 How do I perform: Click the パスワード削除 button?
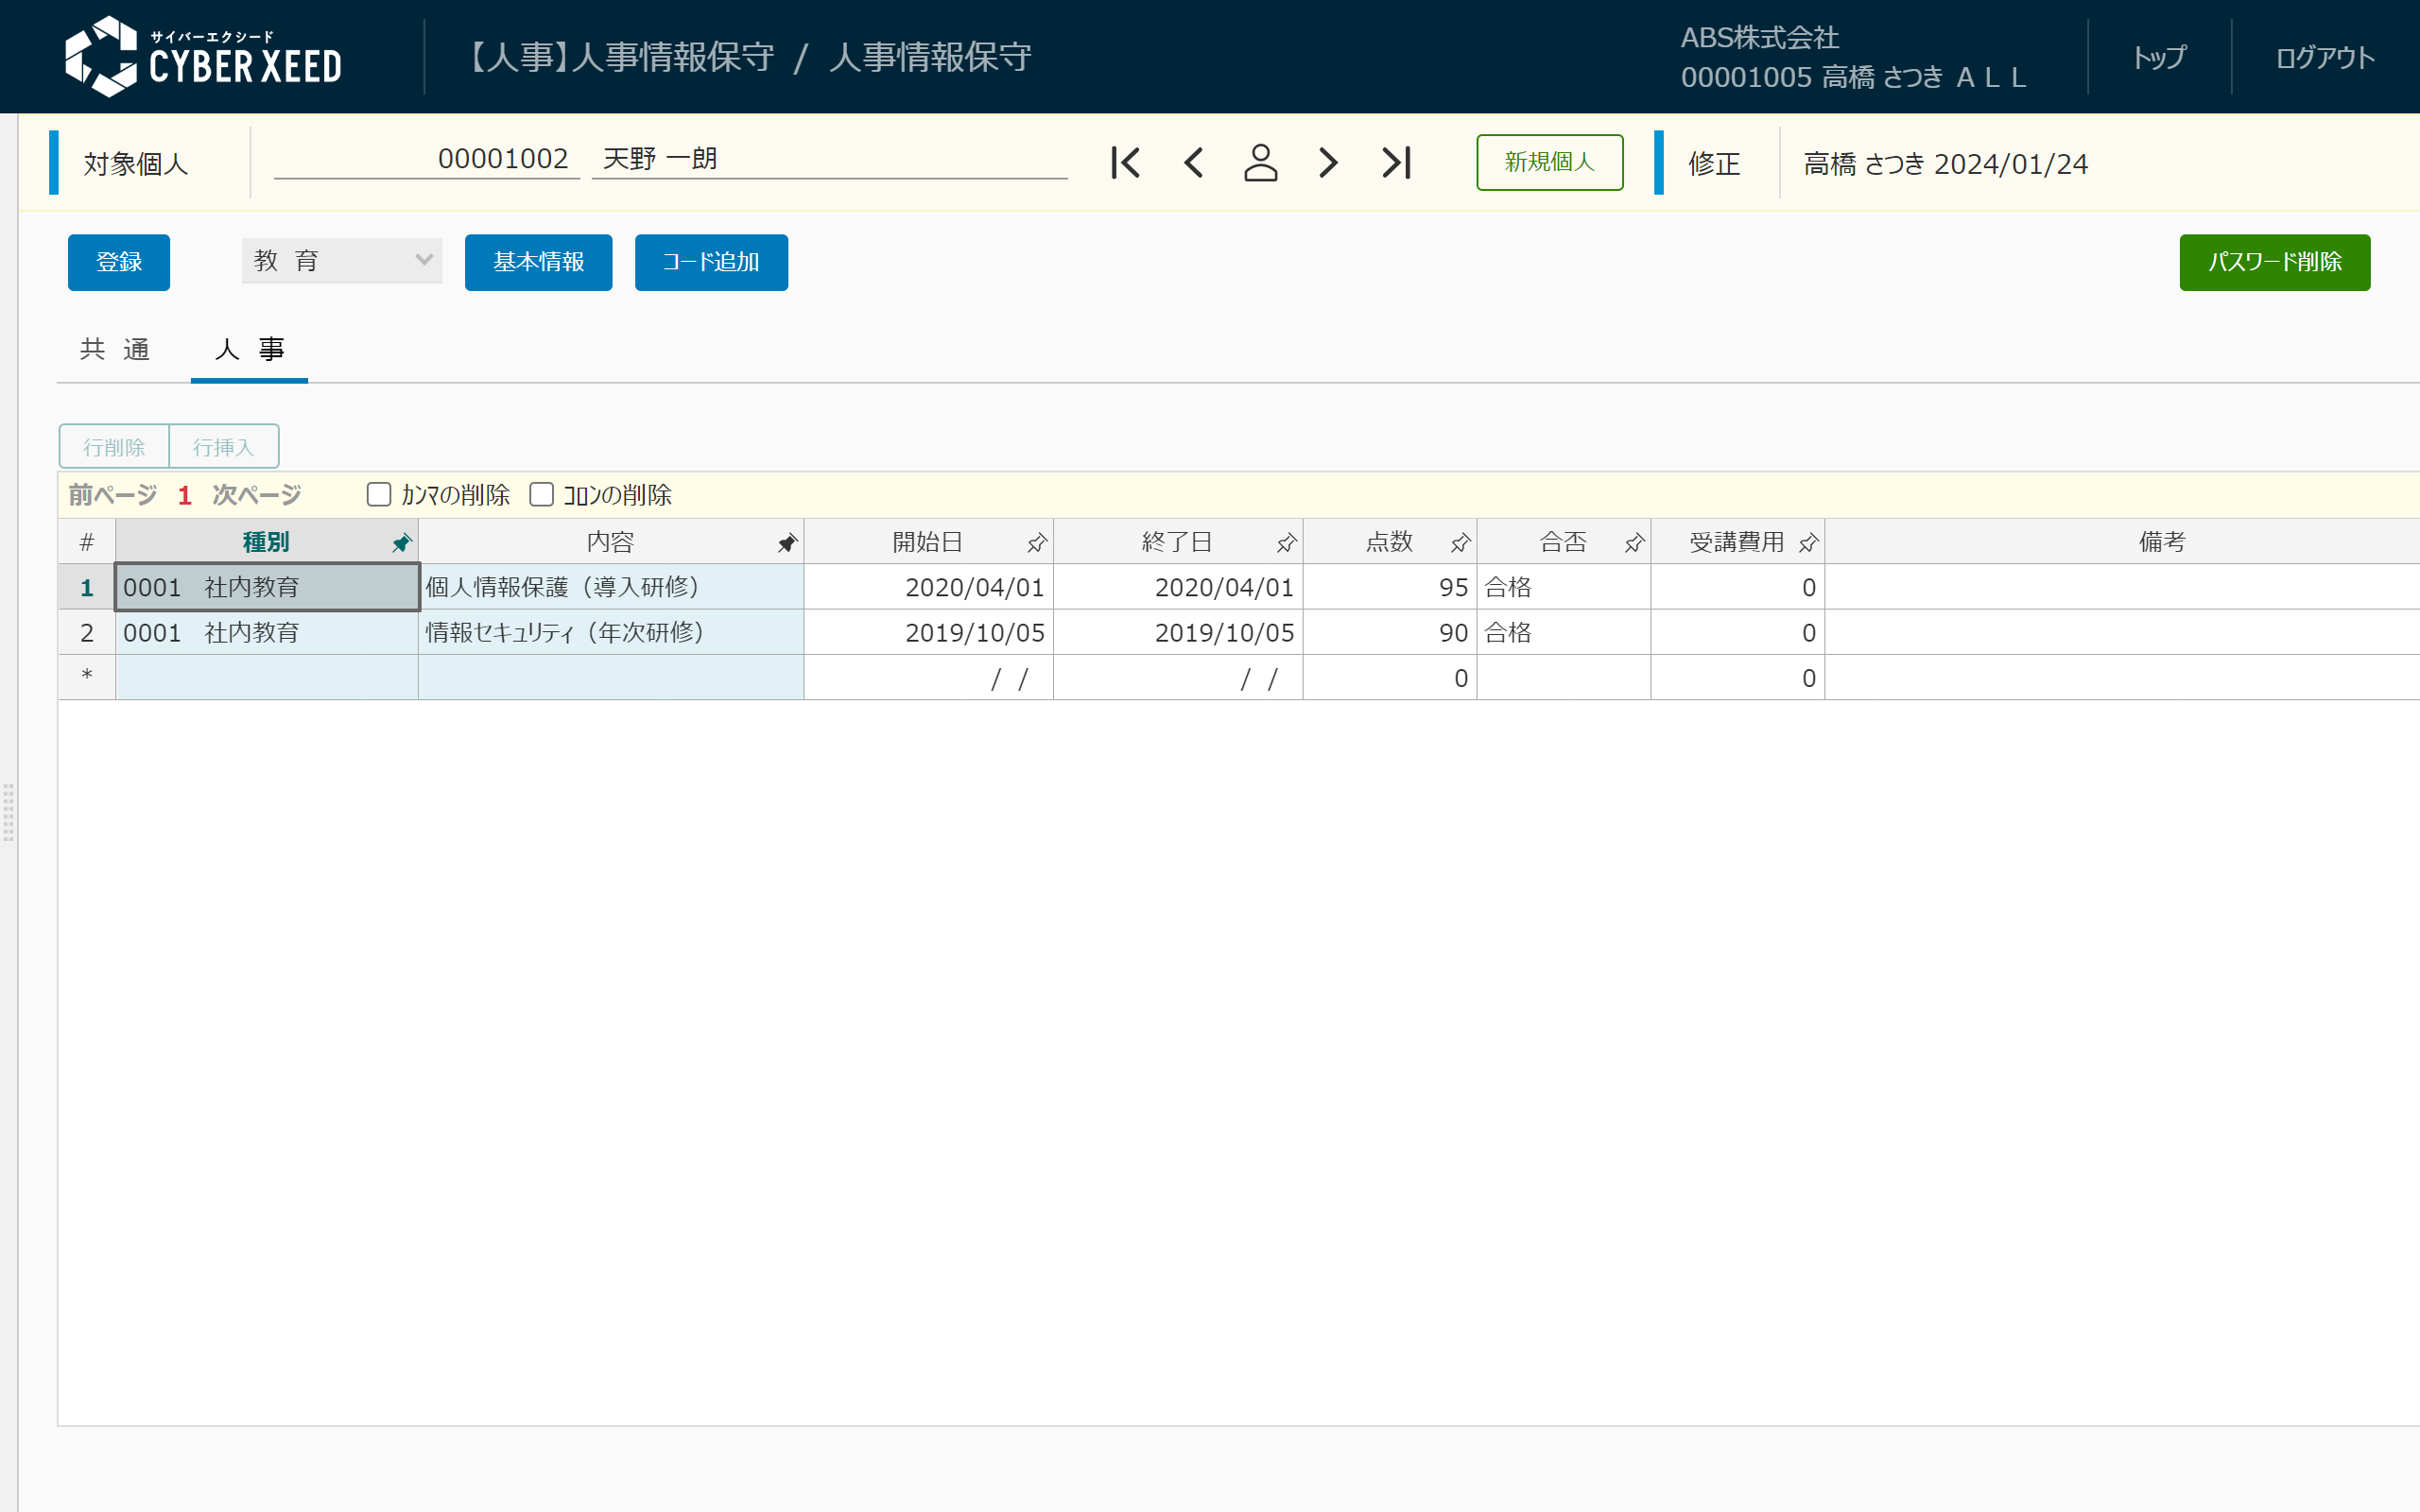[x=2274, y=262]
